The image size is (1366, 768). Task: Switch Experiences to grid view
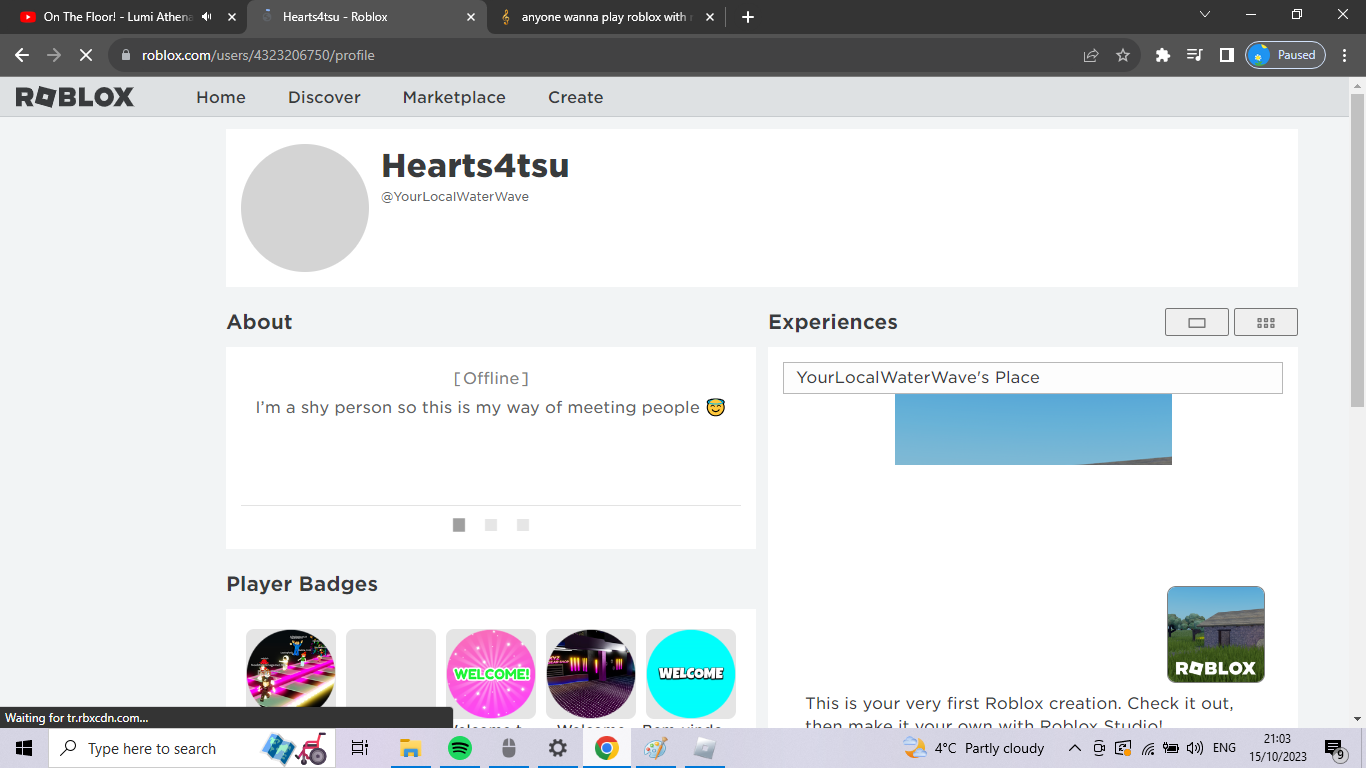[1266, 322]
